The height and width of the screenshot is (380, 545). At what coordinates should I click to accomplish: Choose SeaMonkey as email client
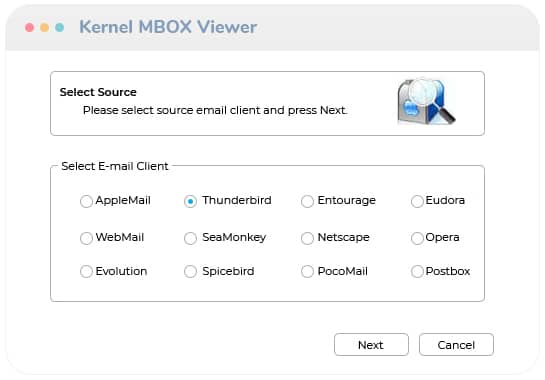click(x=190, y=238)
